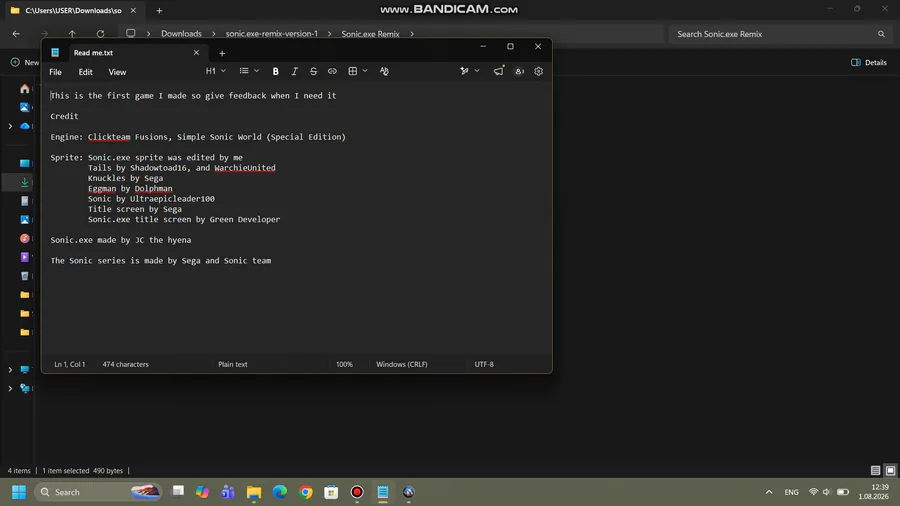The width and height of the screenshot is (900, 506).
Task: Click the UTF-8 encoding status entry
Action: tap(484, 364)
